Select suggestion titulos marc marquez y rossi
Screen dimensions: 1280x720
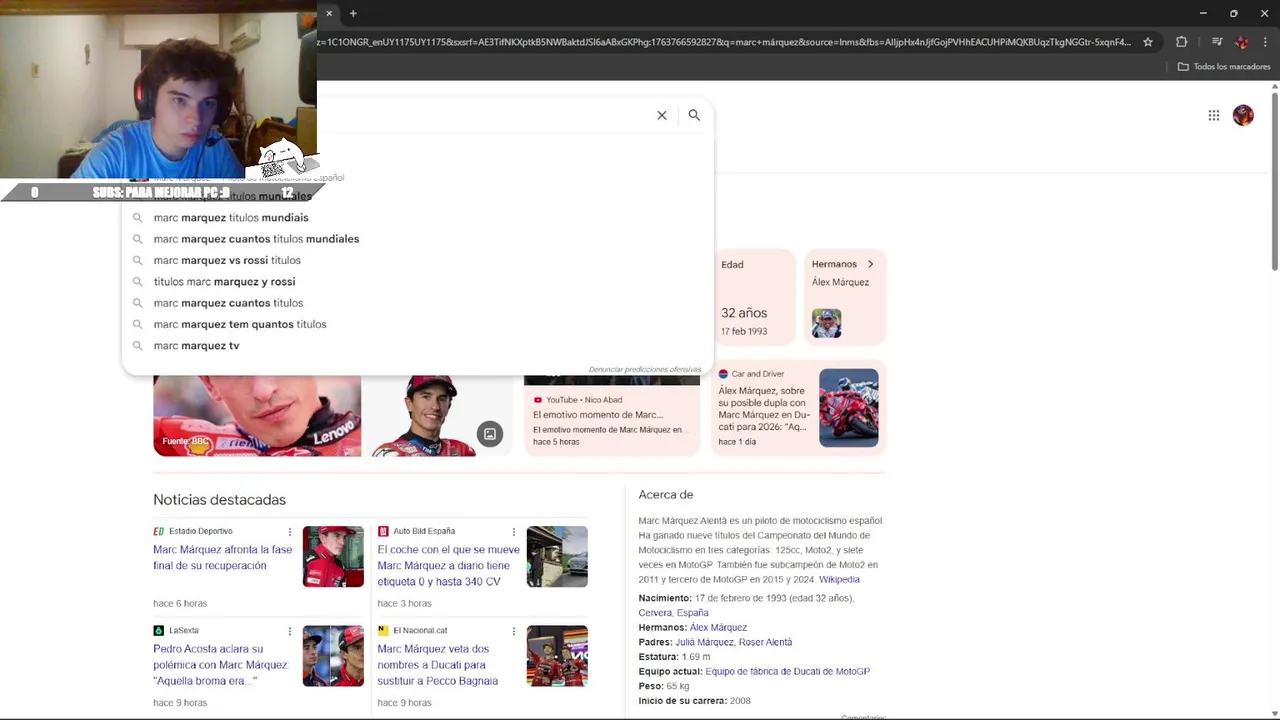click(417, 281)
